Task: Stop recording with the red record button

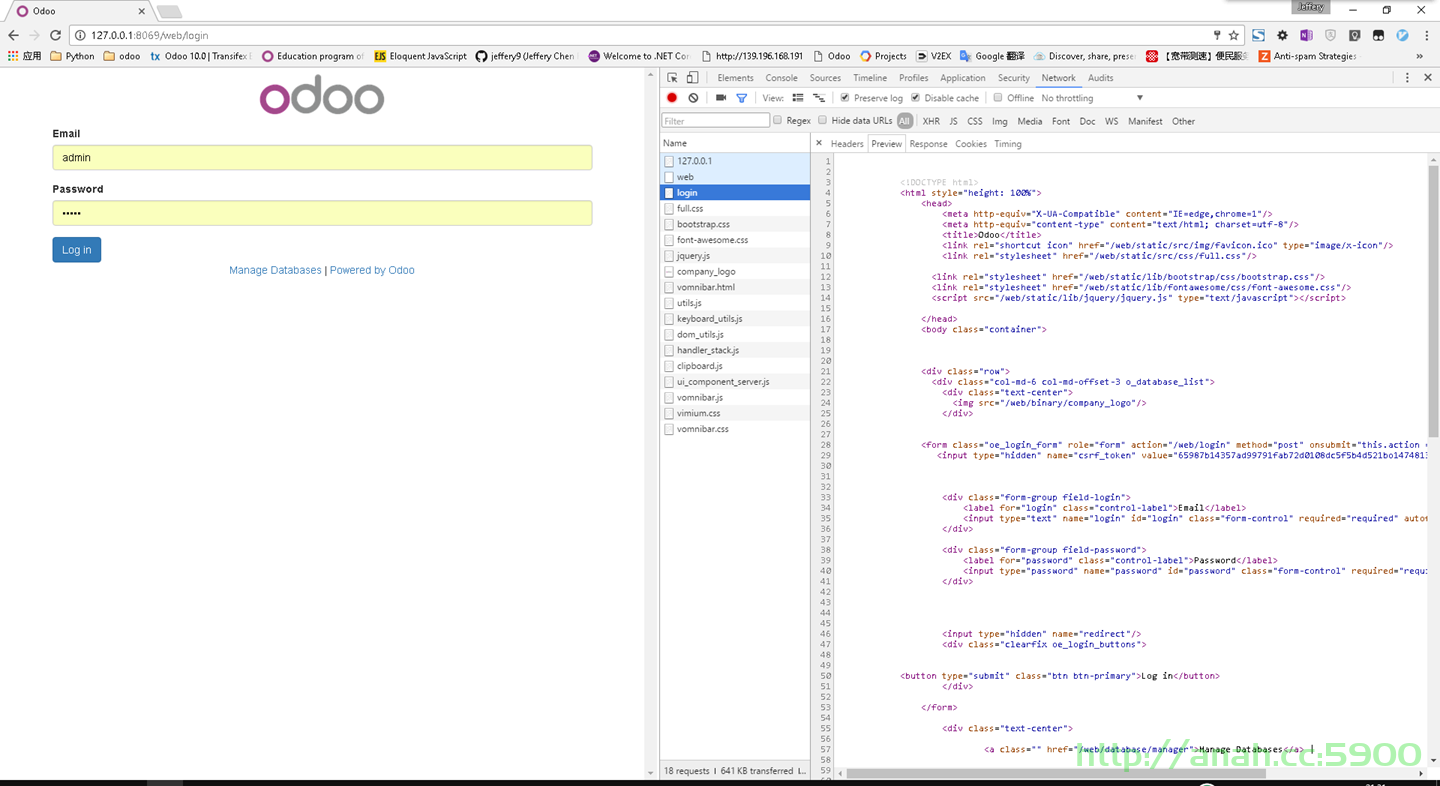Action: click(672, 98)
